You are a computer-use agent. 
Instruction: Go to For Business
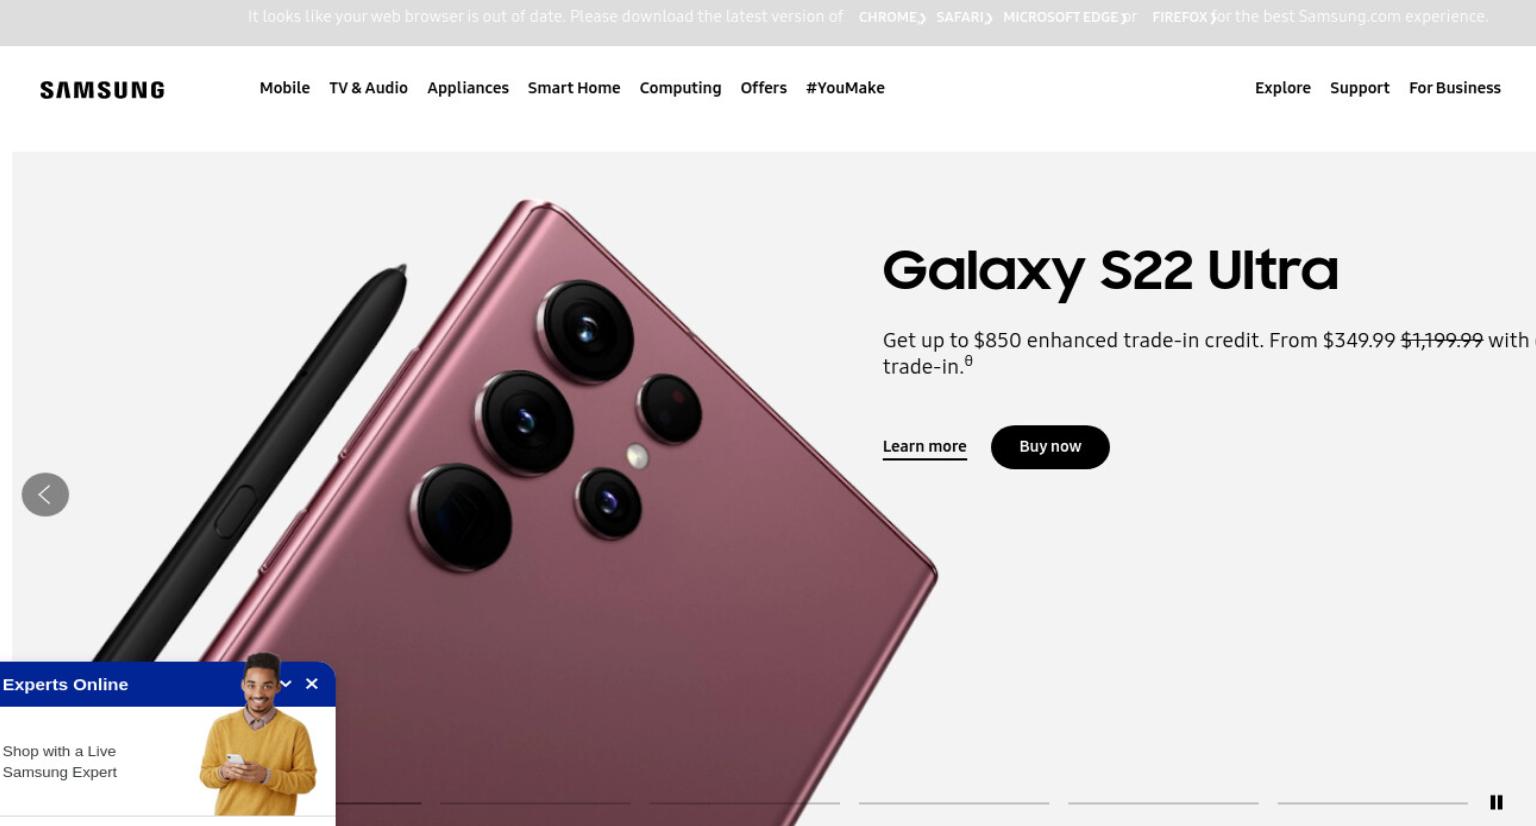[1455, 88]
